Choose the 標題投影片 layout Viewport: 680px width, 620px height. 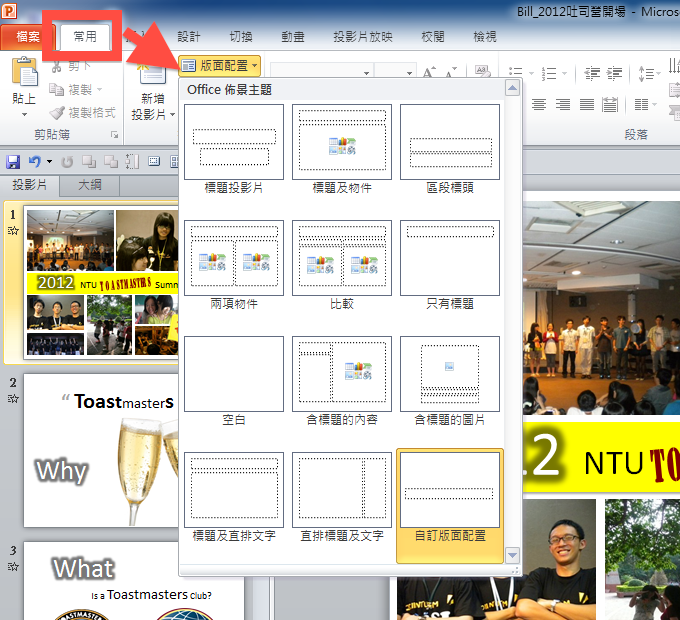(x=234, y=150)
